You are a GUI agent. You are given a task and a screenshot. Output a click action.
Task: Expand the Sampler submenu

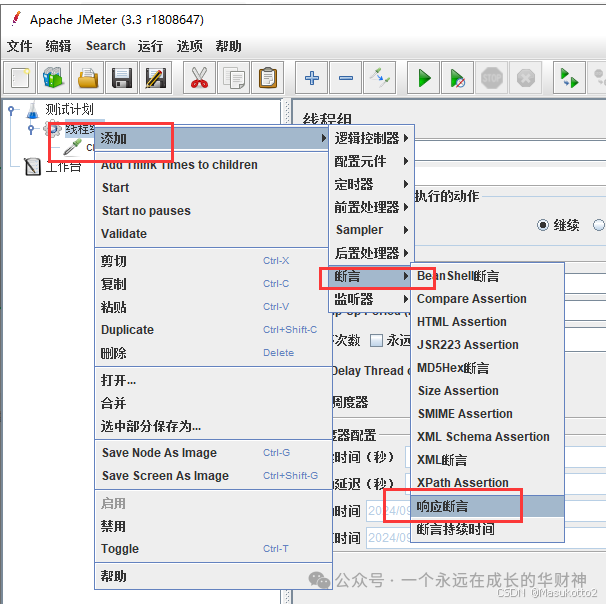(371, 230)
